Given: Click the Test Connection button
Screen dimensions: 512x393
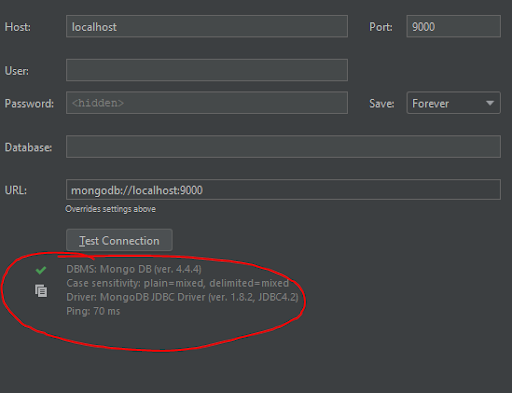Looking at the screenshot, I should click(119, 240).
